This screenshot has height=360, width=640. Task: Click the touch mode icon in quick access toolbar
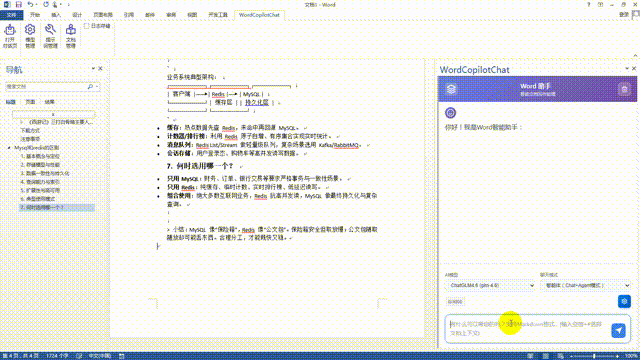coord(55,4)
